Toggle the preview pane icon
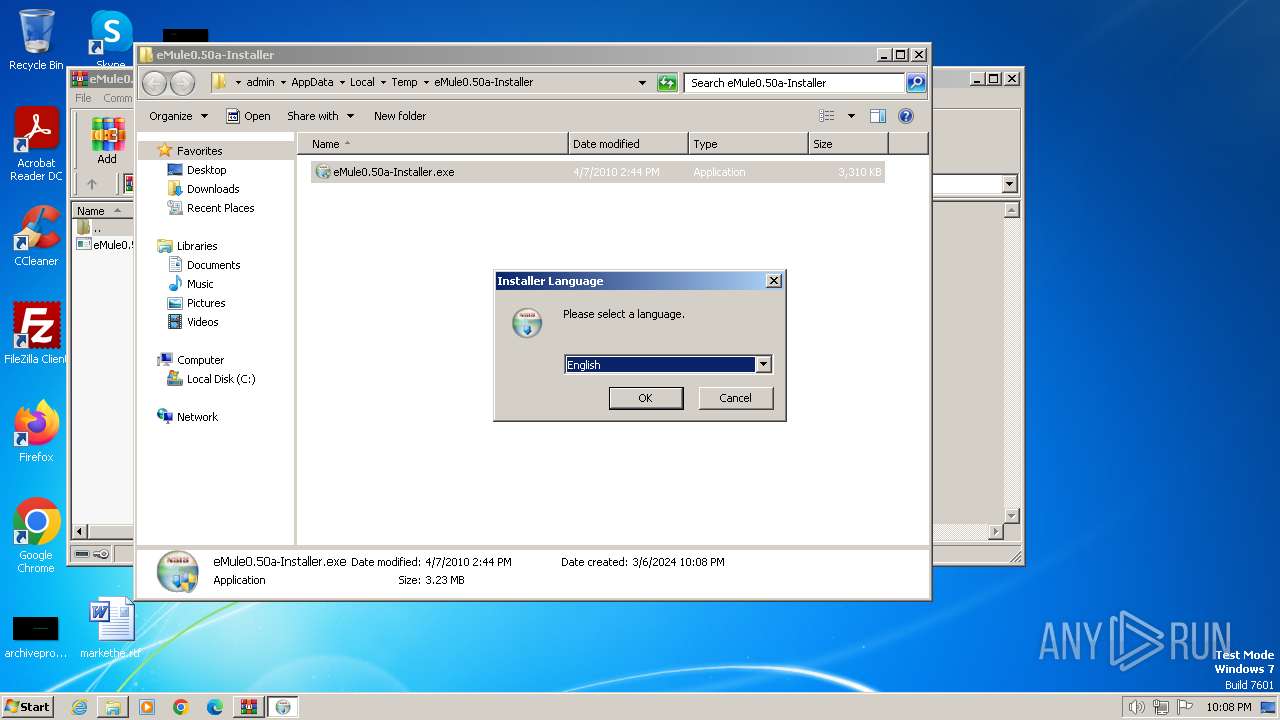1280x720 pixels. click(878, 116)
